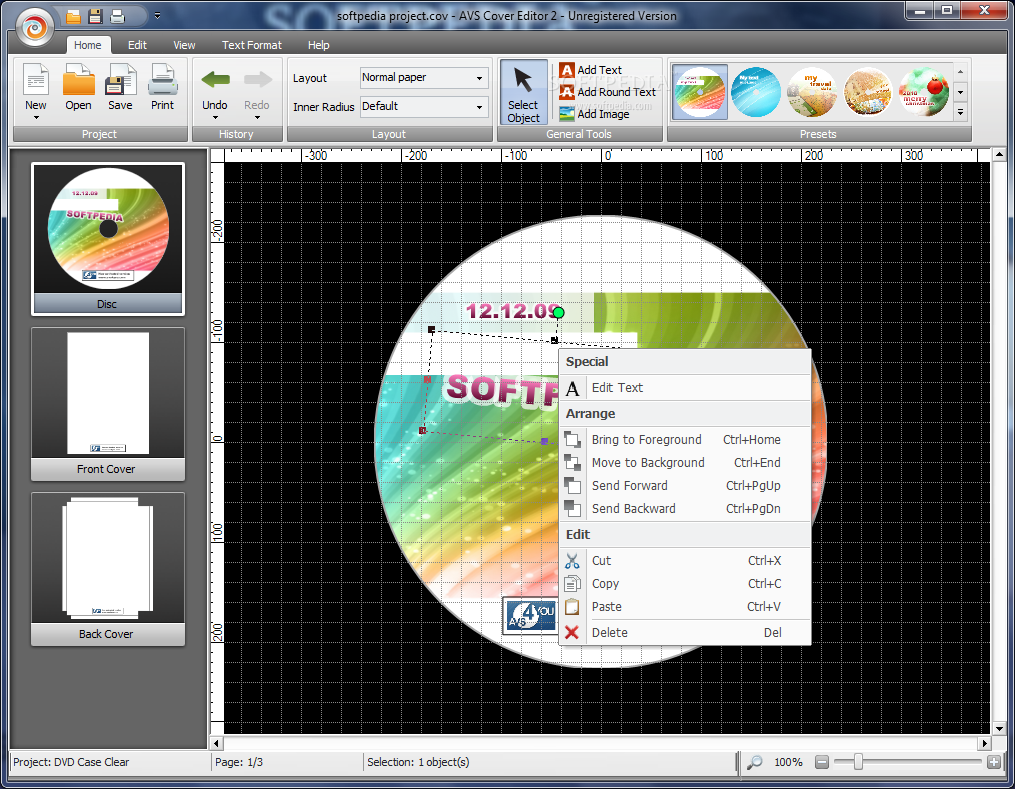Viewport: 1015px width, 789px height.
Task: Open the Help ribbon tab
Action: (x=318, y=45)
